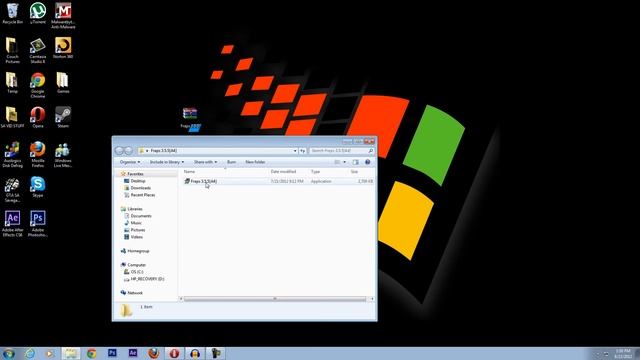This screenshot has height=360, width=640.
Task: Click the New folder toolbar button
Action: (x=255, y=162)
